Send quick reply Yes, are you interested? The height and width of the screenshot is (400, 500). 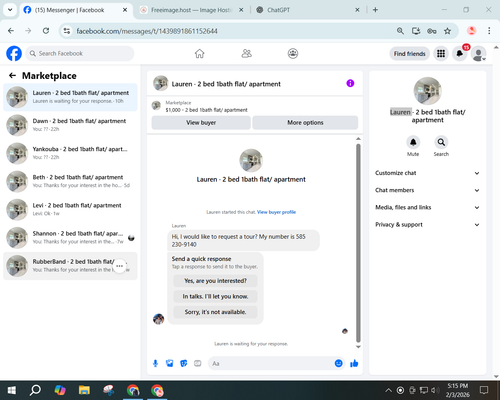pyautogui.click(x=215, y=281)
